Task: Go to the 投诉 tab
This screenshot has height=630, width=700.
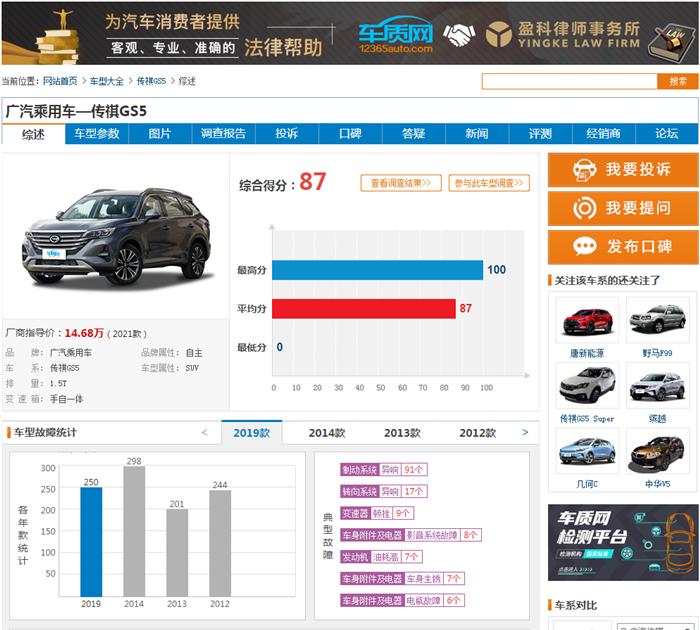Action: 287,134
